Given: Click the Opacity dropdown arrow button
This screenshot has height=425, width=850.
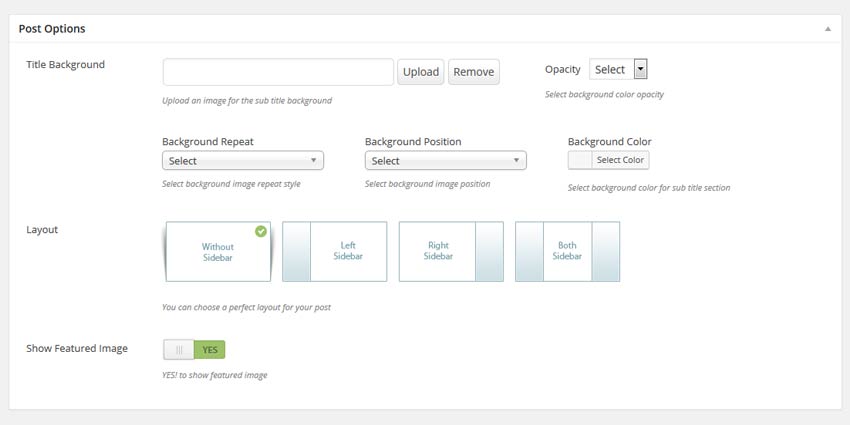Looking at the screenshot, I should [640, 69].
